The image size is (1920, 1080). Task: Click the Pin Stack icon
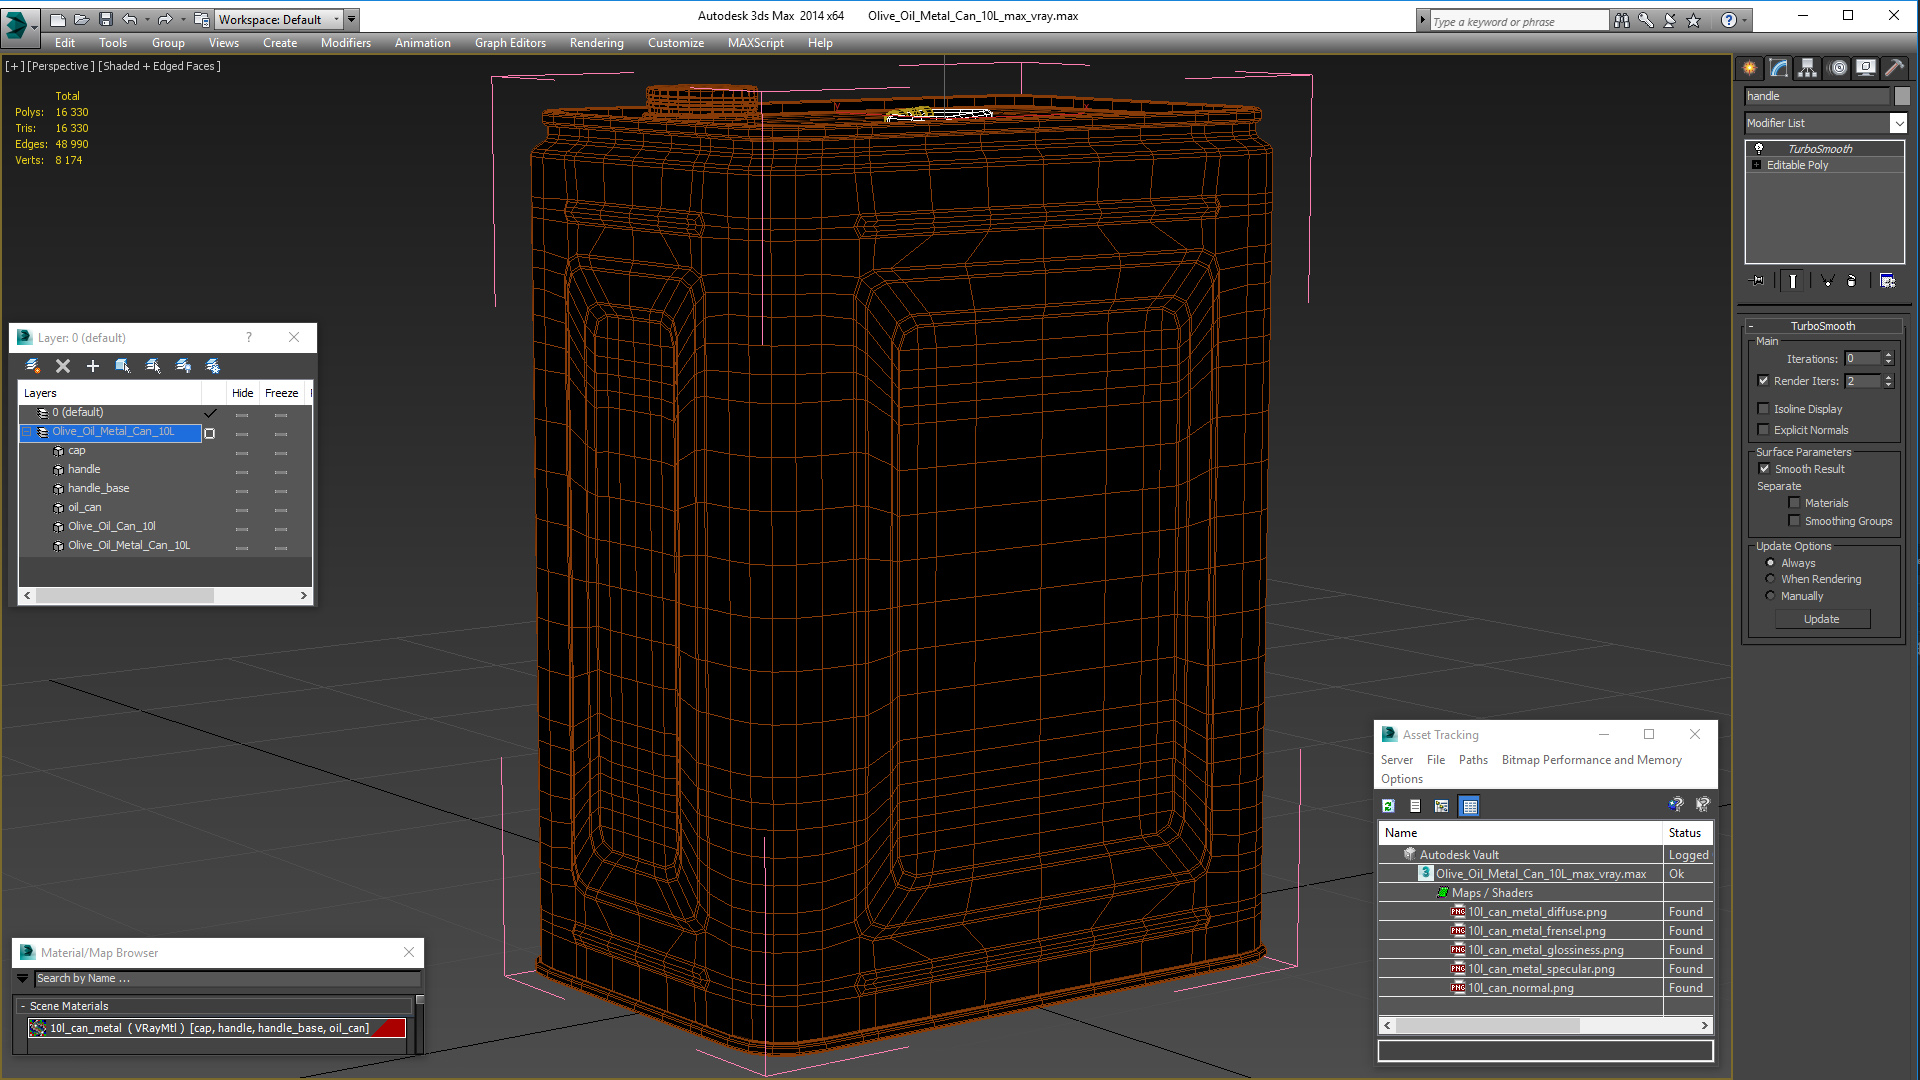1757,281
